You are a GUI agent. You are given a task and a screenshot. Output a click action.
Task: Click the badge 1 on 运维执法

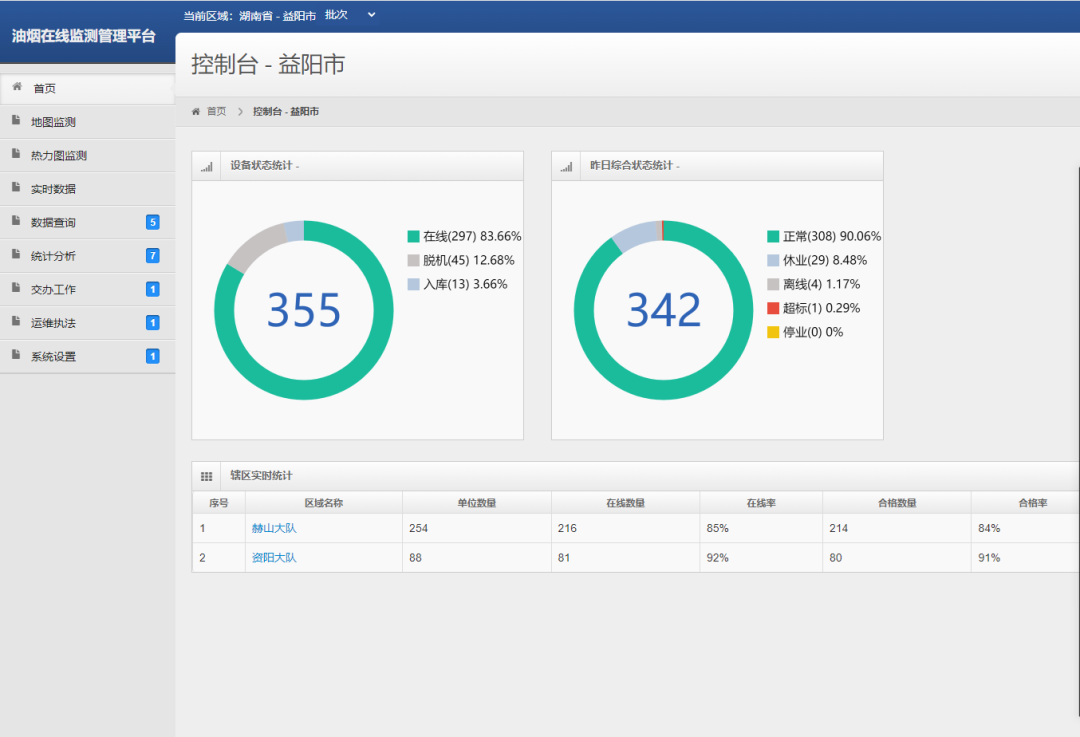[153, 322]
